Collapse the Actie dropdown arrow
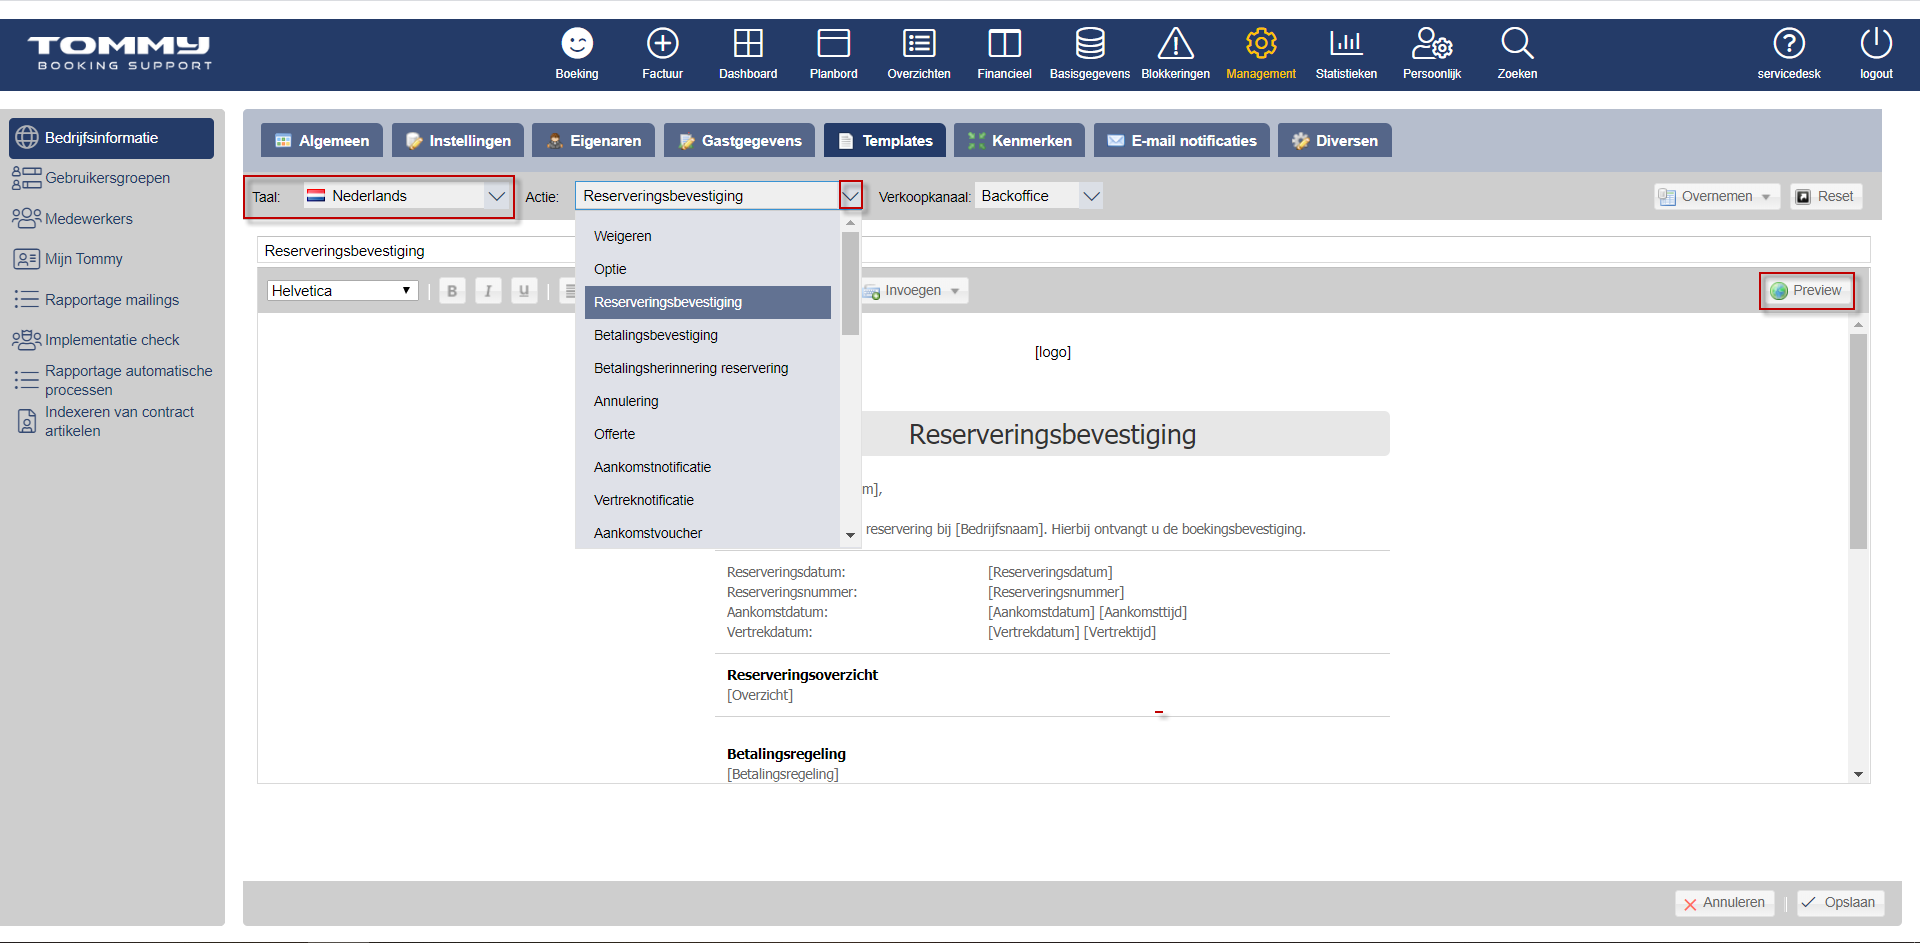Viewport: 1920px width, 943px height. coord(850,196)
